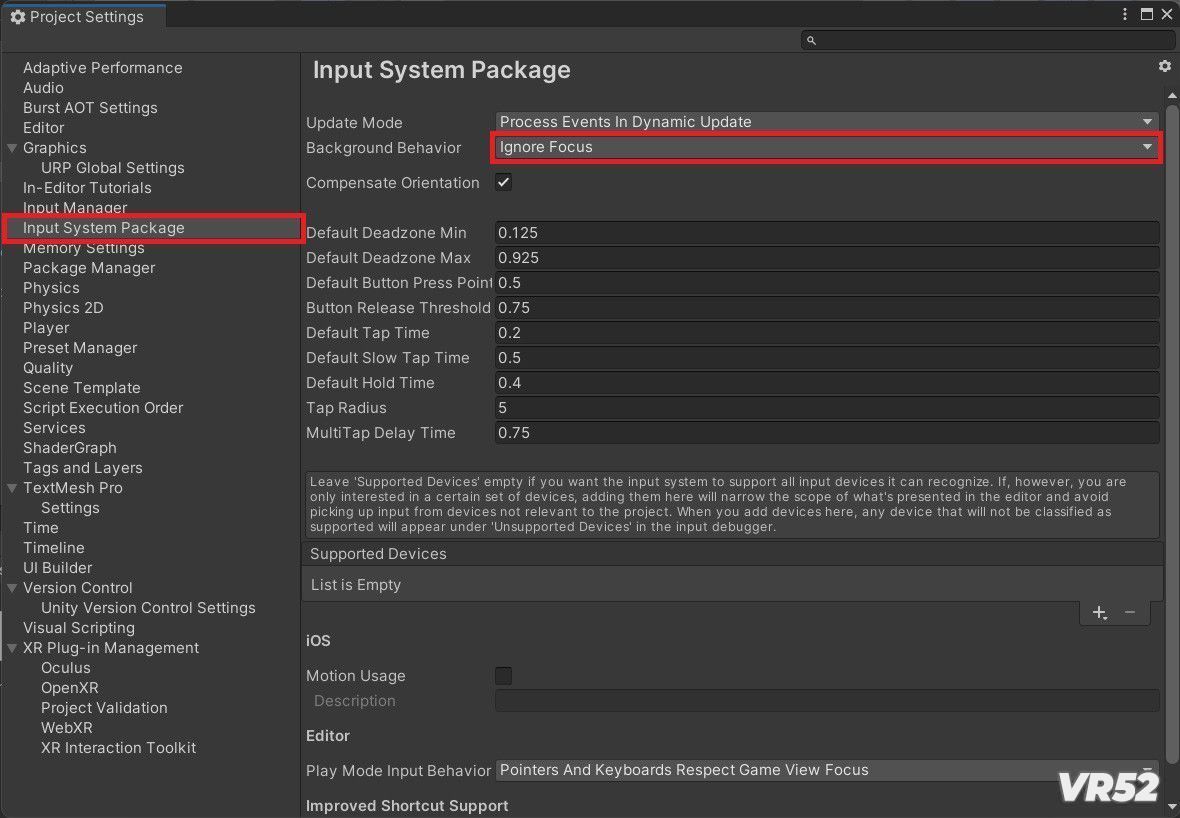Open the settings gear menu for Input System Package
This screenshot has width=1180, height=818.
coord(1164,66)
